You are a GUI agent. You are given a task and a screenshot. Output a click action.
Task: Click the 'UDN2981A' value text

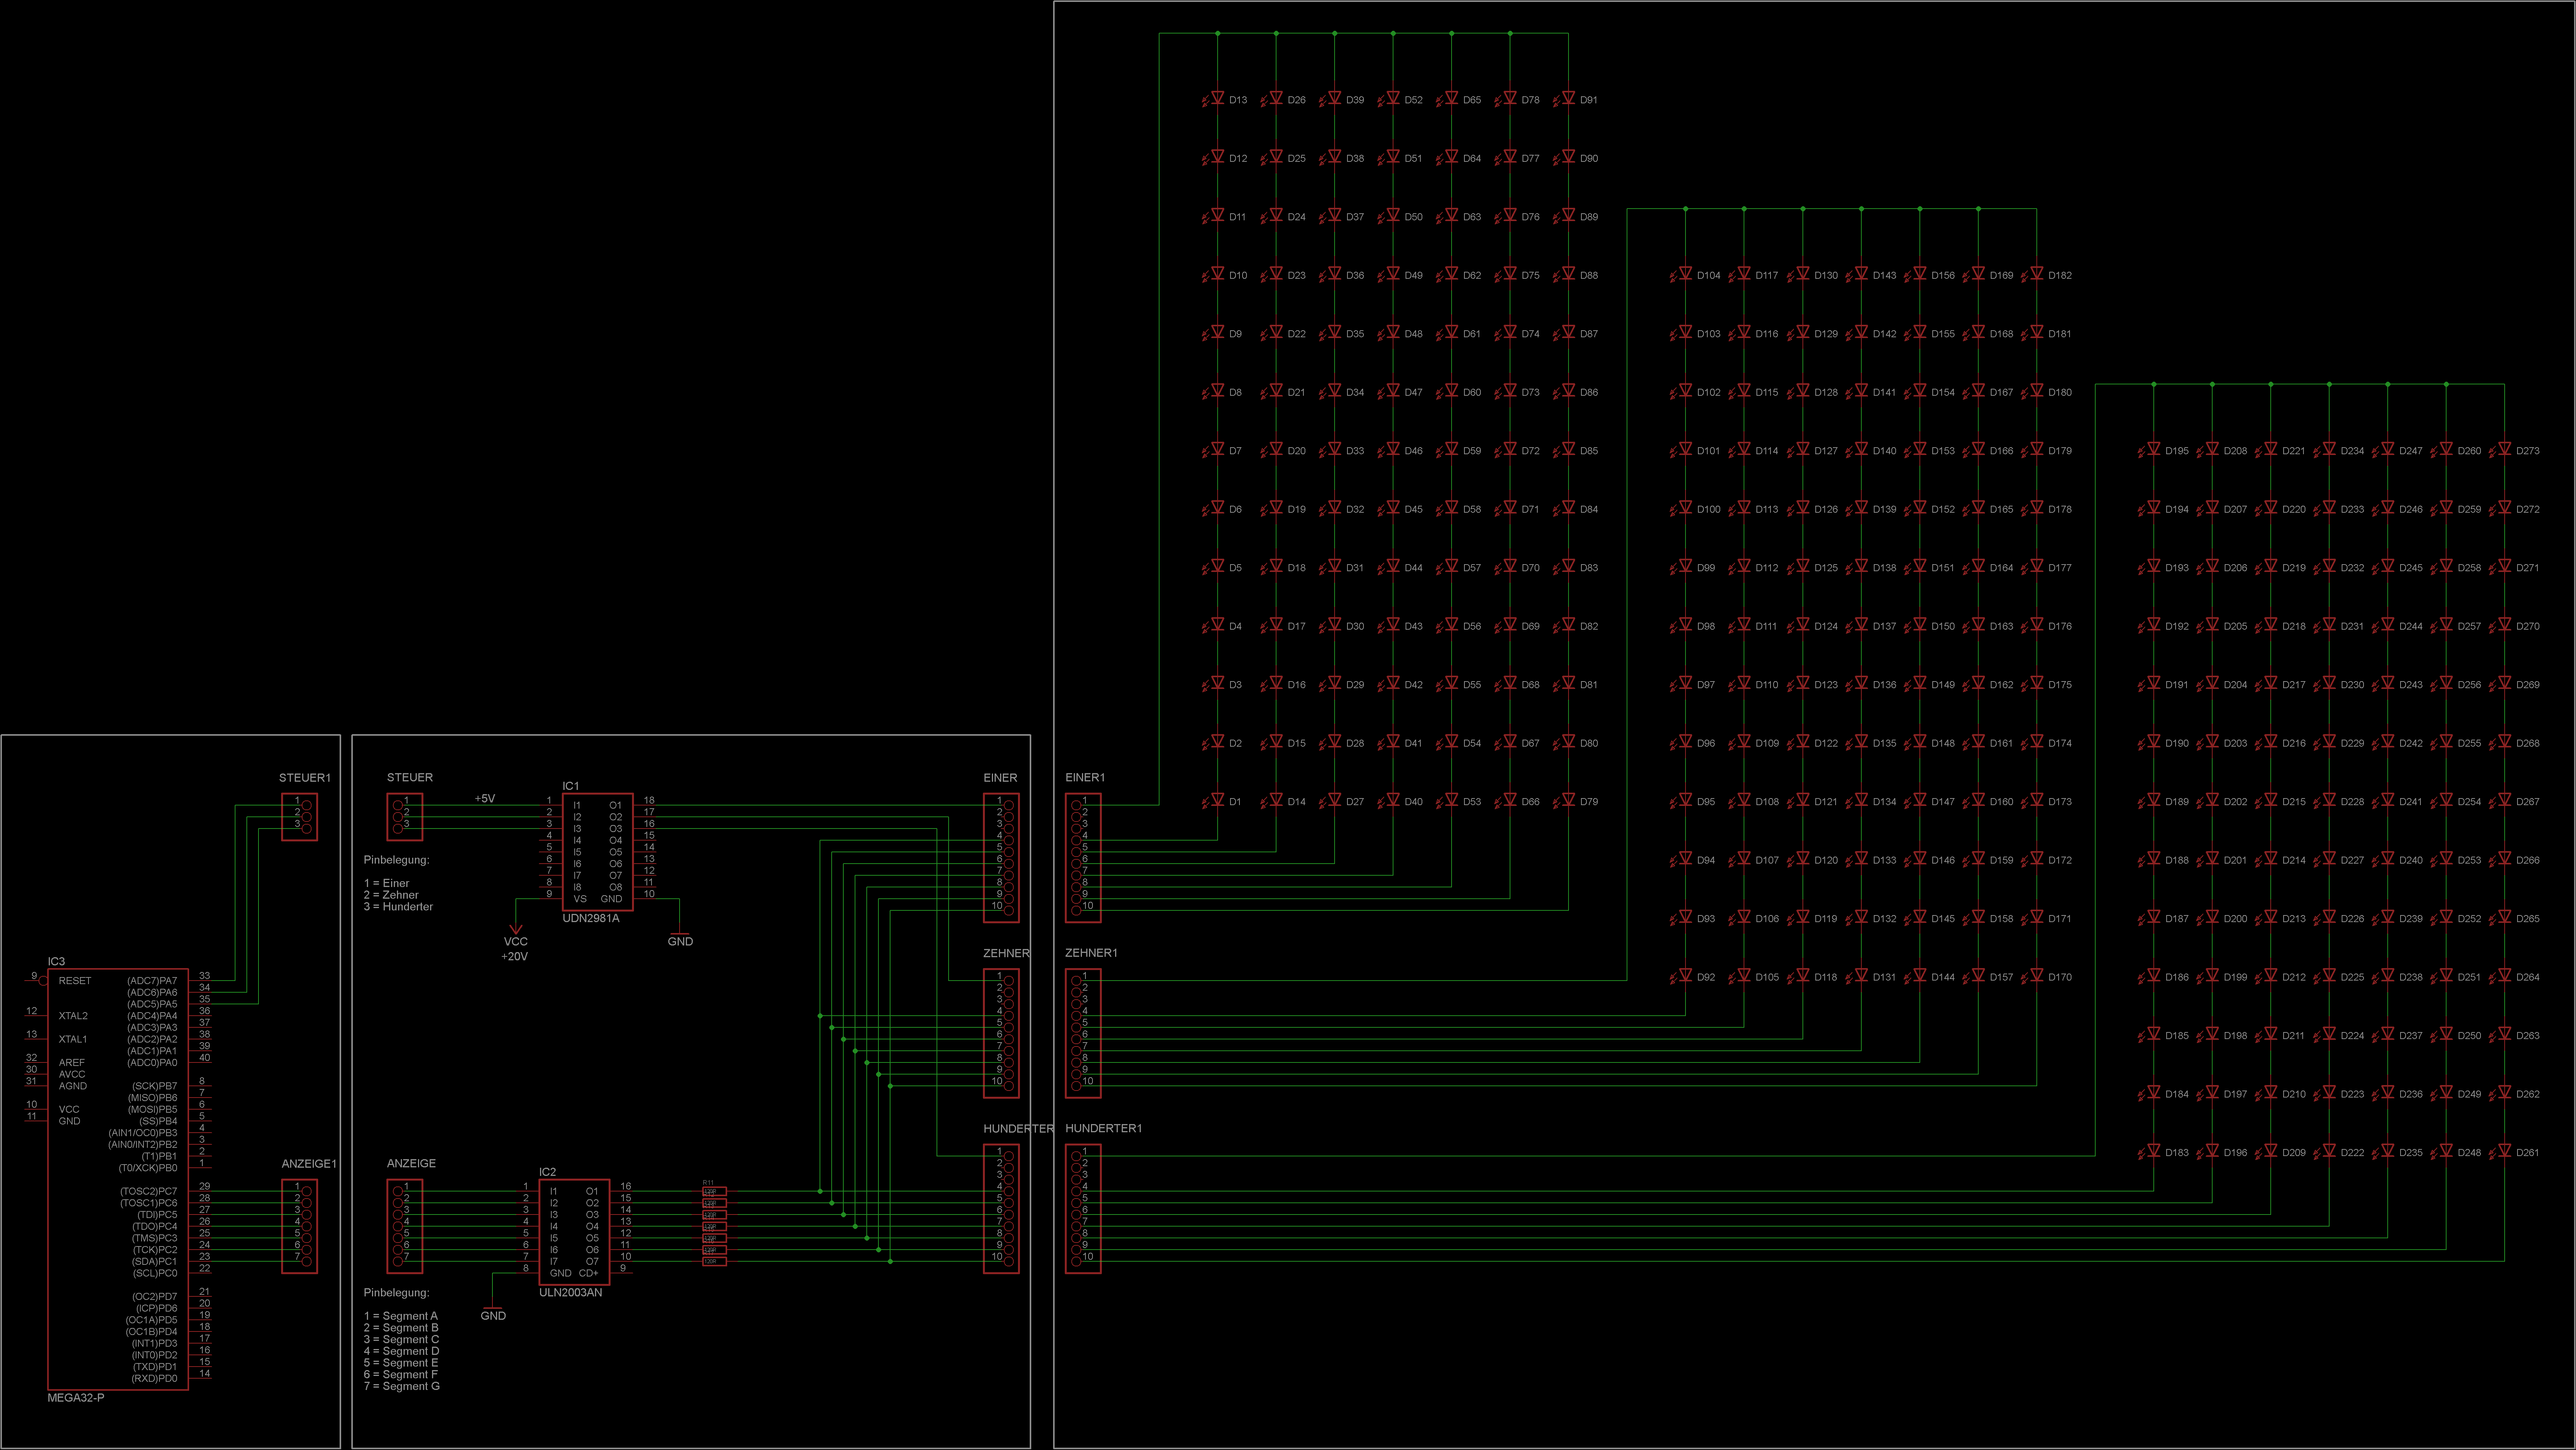pos(591,918)
